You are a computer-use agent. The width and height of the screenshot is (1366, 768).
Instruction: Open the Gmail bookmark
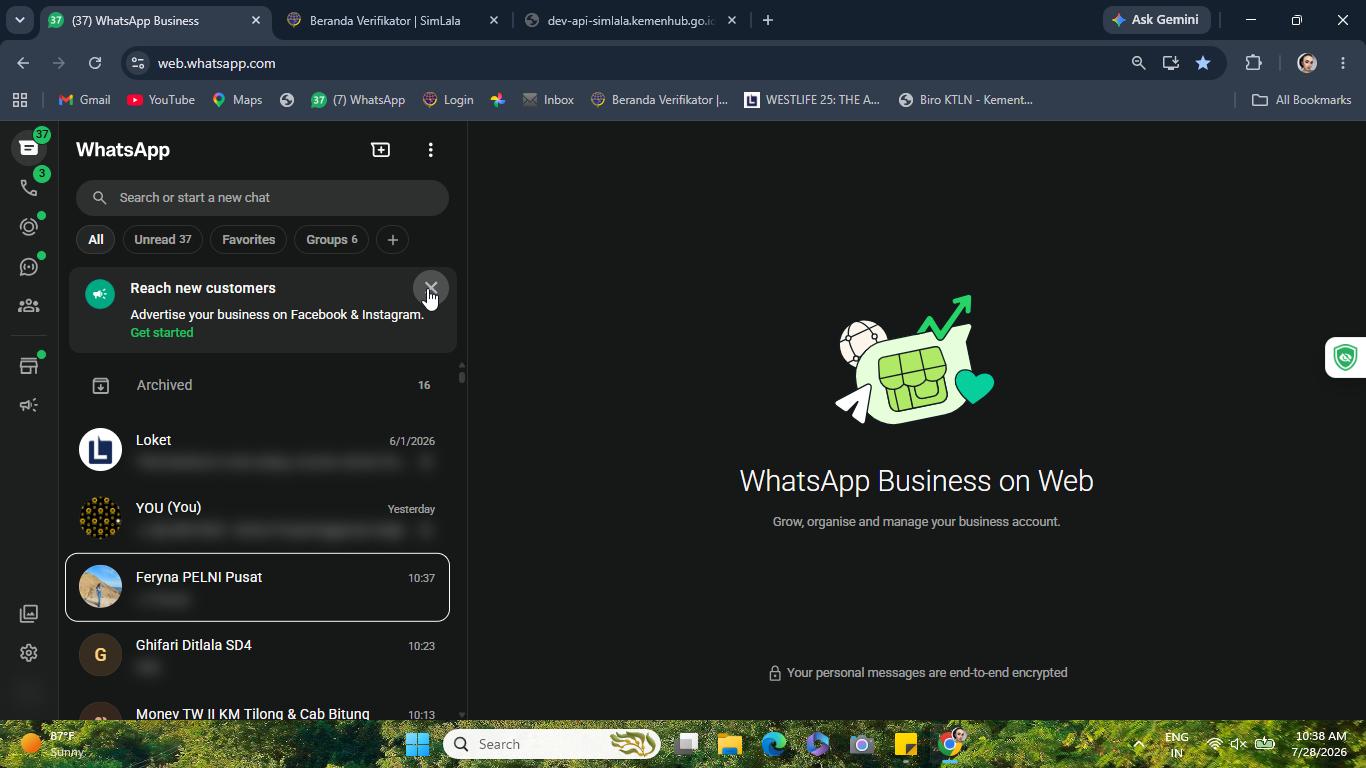(85, 100)
